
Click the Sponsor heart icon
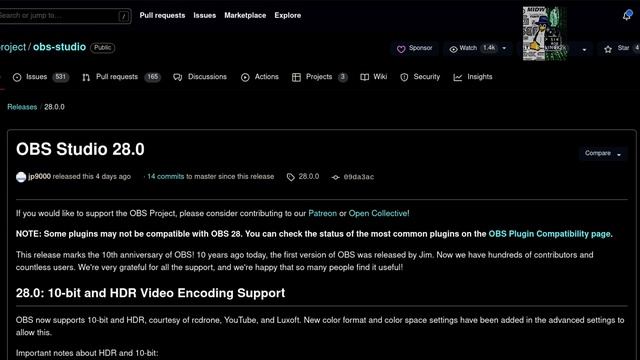click(x=401, y=49)
